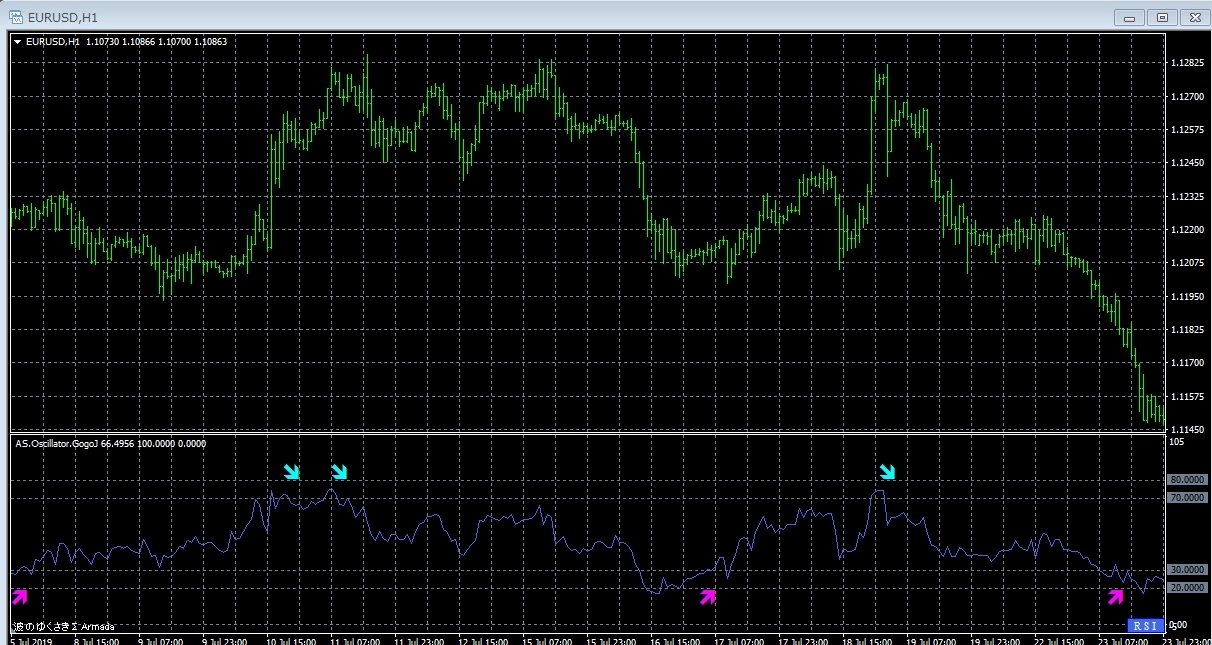Open the chart window icon menu

tap(17, 17)
